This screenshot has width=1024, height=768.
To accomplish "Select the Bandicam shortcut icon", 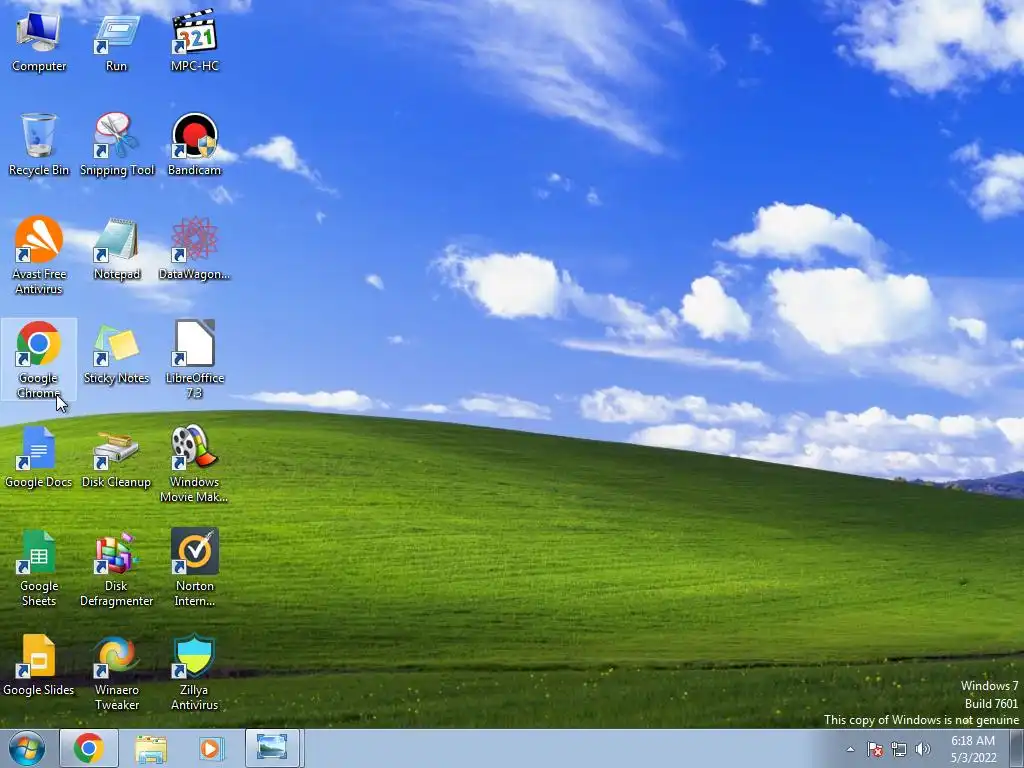I will click(195, 145).
